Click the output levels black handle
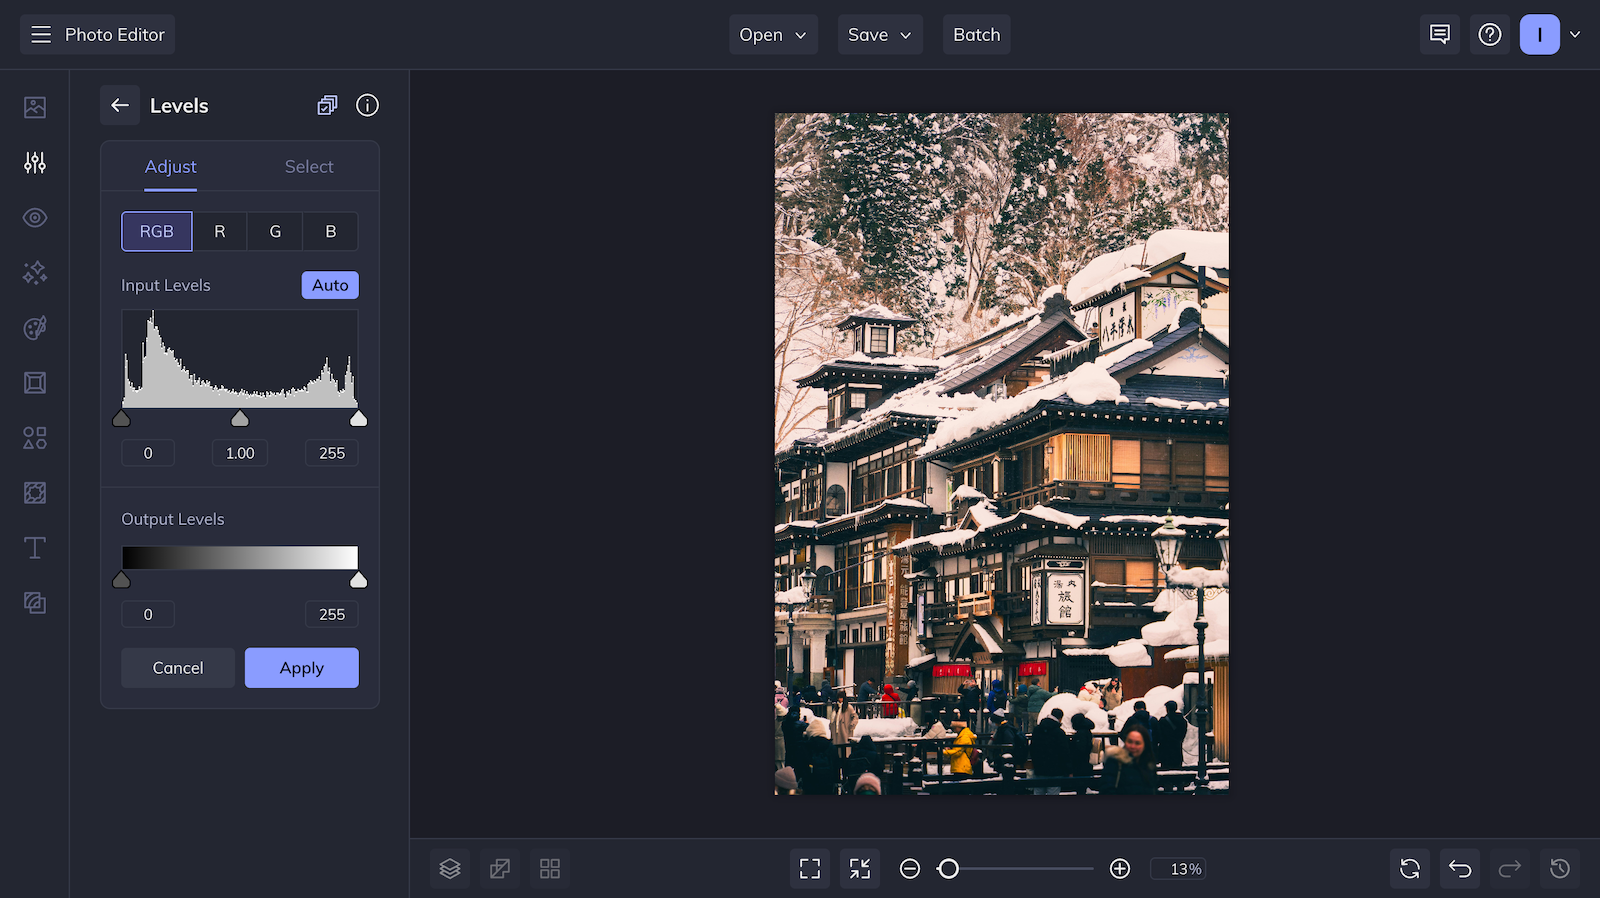1600x898 pixels. 121,580
